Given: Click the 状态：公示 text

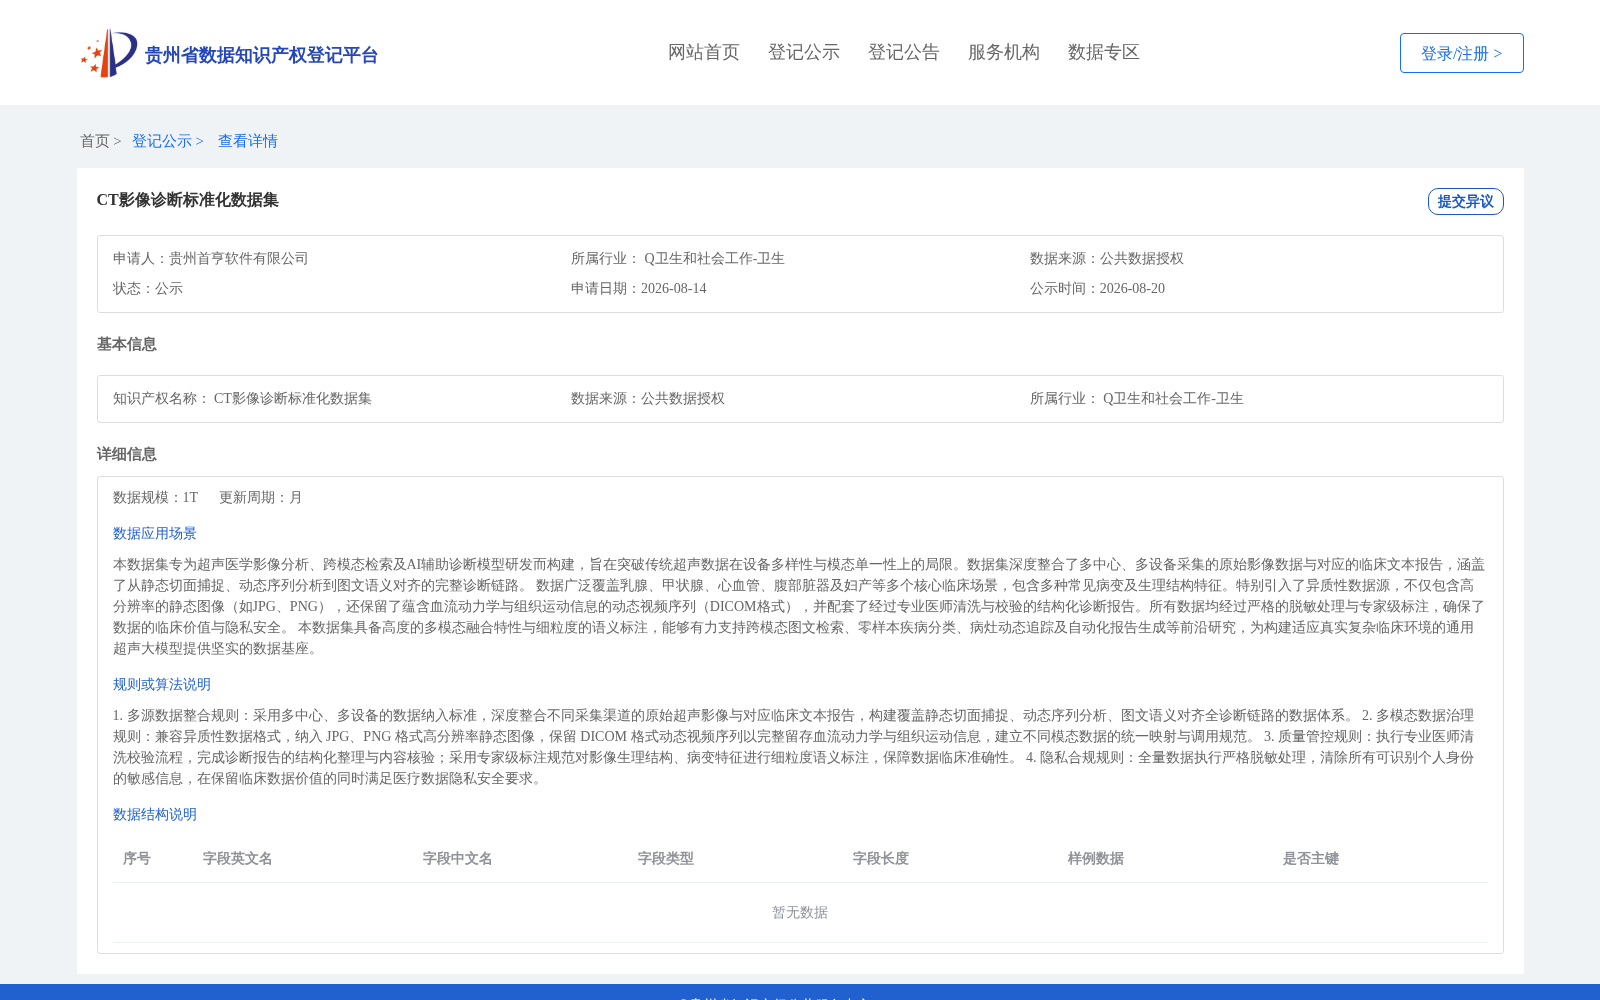Looking at the screenshot, I should 148,289.
